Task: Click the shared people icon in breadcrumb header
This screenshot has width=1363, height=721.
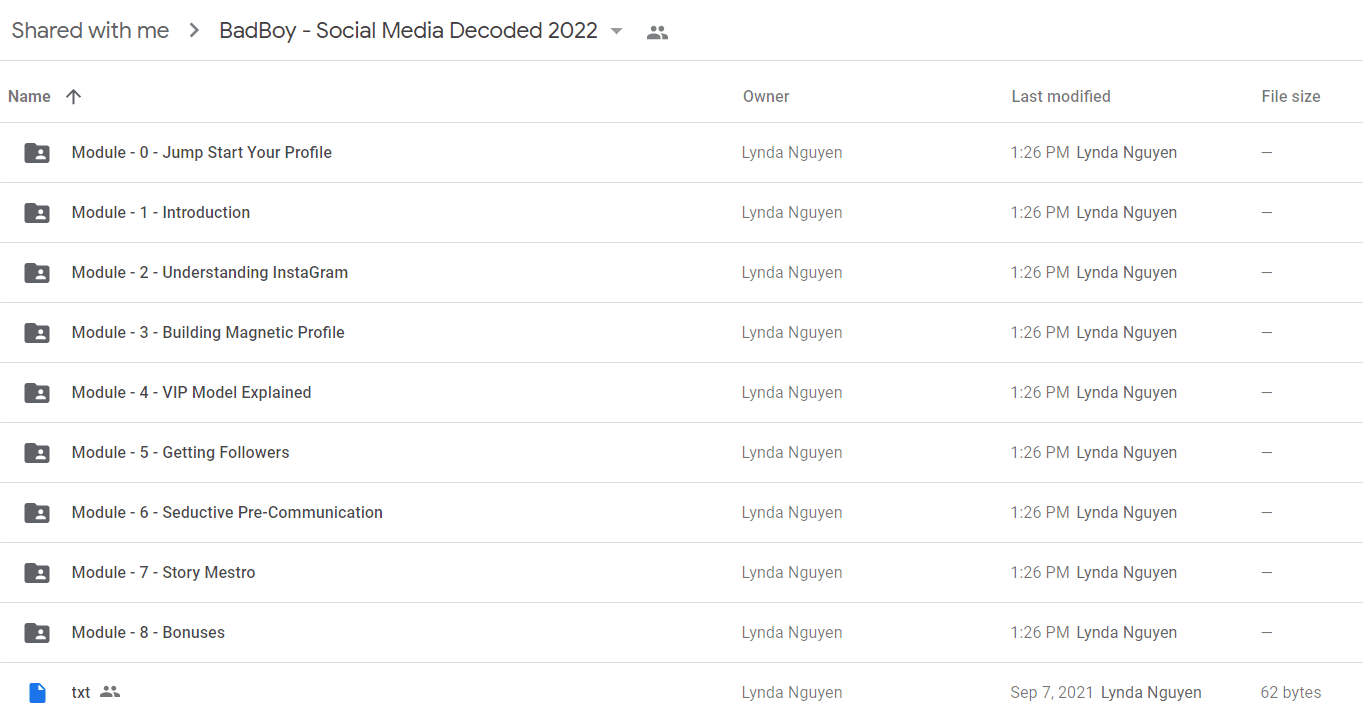Action: pos(657,32)
